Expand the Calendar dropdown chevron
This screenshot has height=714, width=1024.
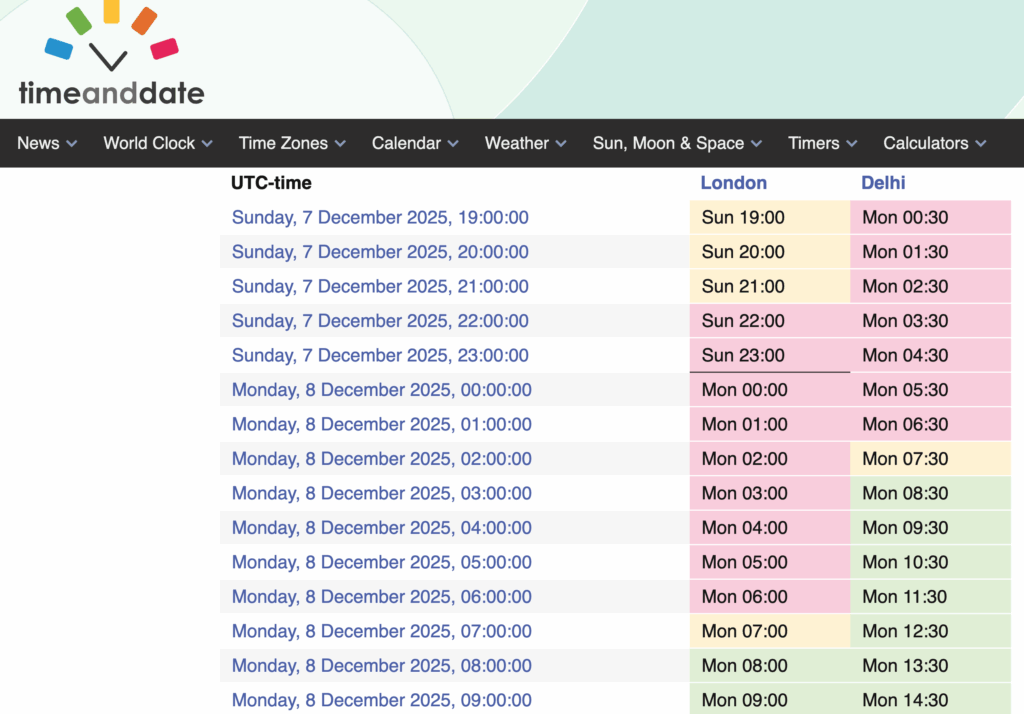453,144
